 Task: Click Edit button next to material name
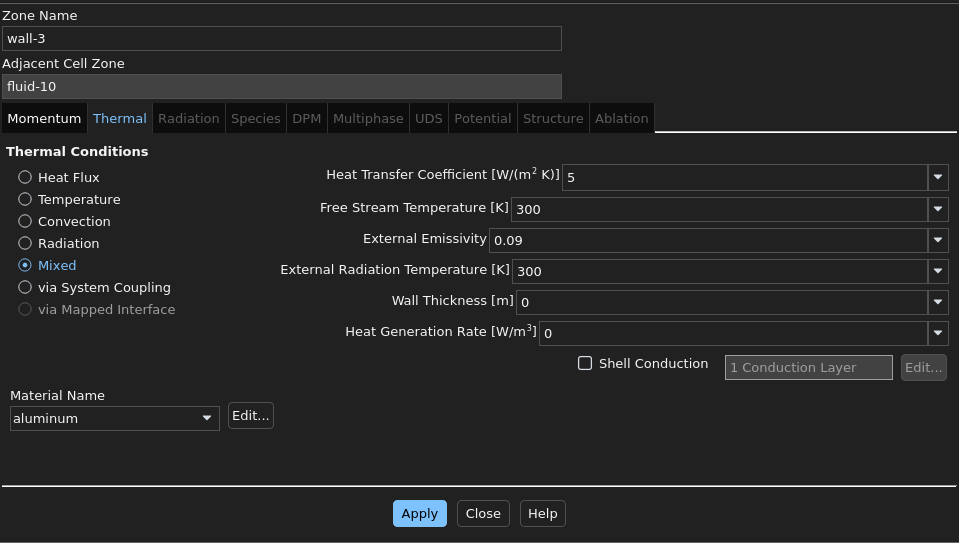(250, 415)
